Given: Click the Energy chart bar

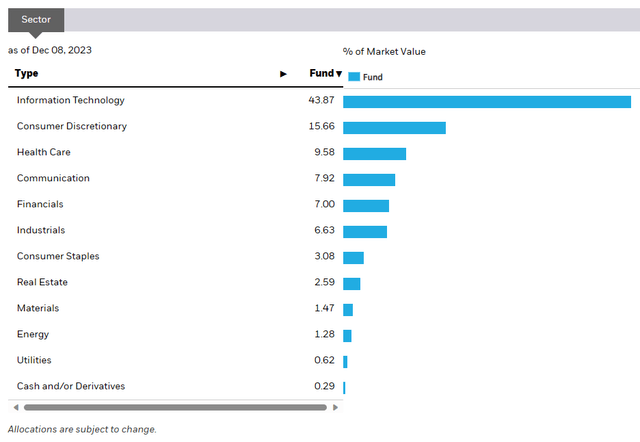Looking at the screenshot, I should point(347,336).
